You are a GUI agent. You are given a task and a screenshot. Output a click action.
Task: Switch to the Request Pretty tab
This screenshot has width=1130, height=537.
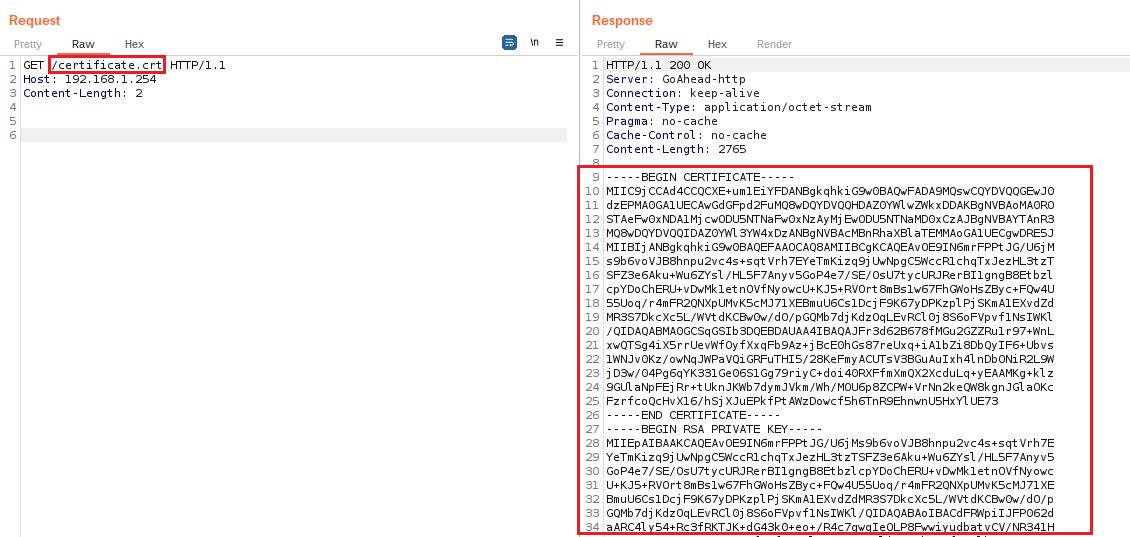28,44
